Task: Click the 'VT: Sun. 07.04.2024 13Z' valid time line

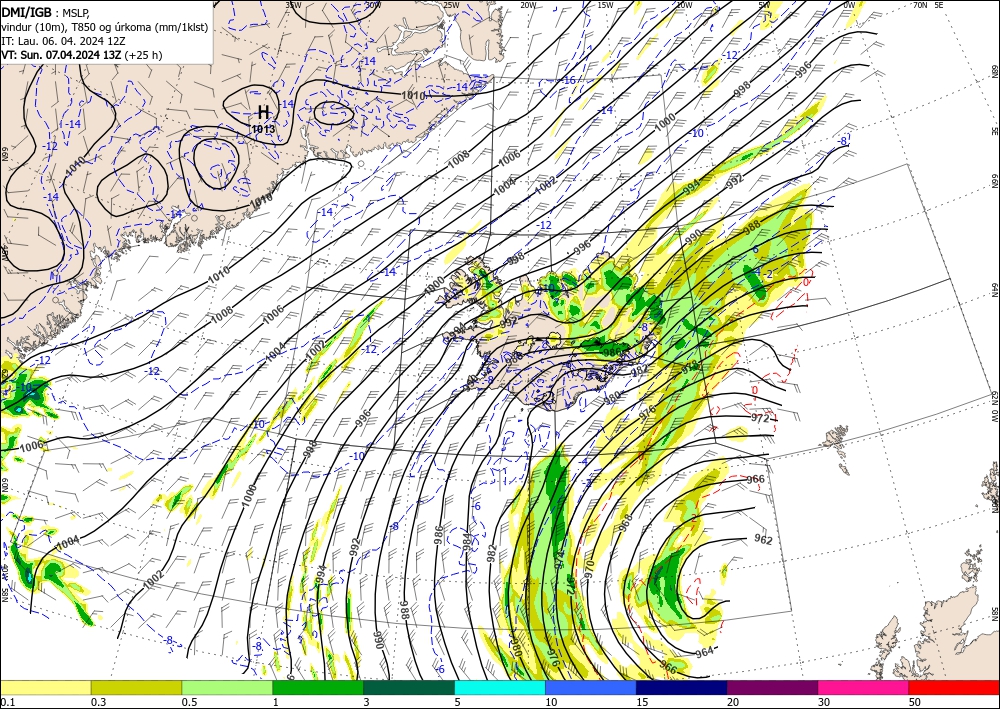Action: click(x=61, y=55)
